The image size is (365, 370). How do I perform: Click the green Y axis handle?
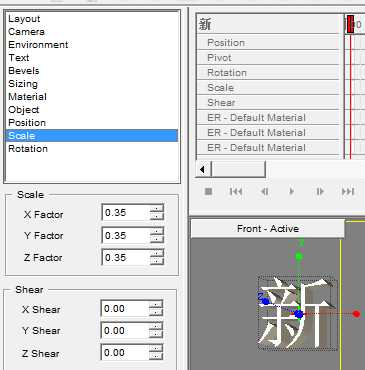point(299,256)
